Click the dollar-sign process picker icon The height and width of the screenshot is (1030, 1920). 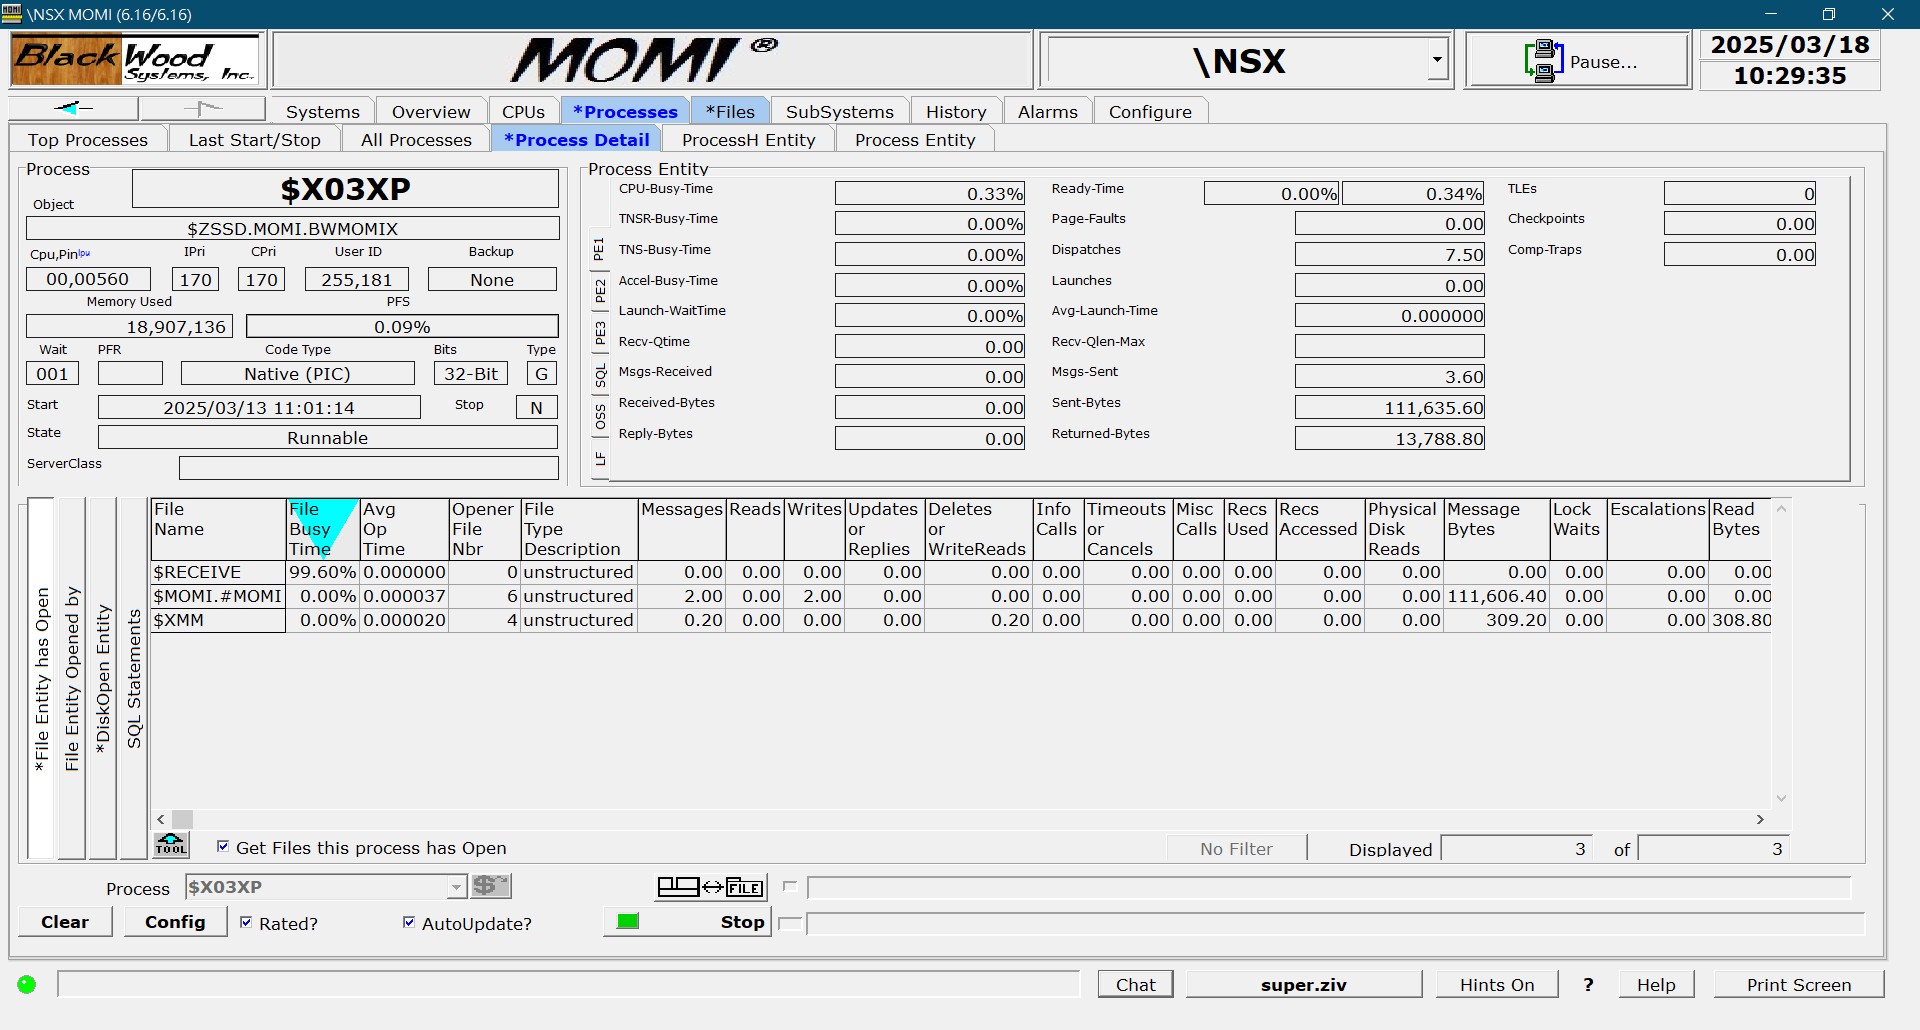pyautogui.click(x=491, y=886)
